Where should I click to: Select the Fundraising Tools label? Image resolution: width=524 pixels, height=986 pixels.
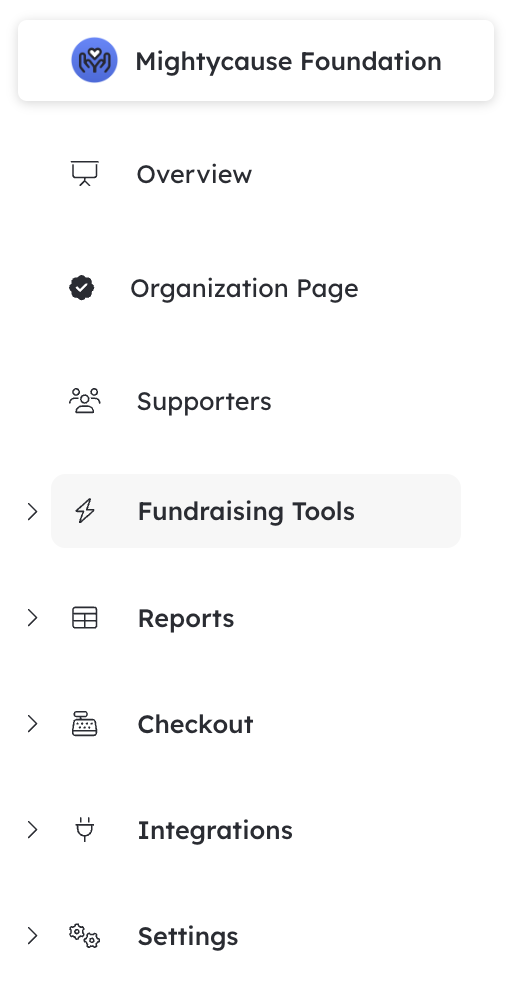click(246, 511)
